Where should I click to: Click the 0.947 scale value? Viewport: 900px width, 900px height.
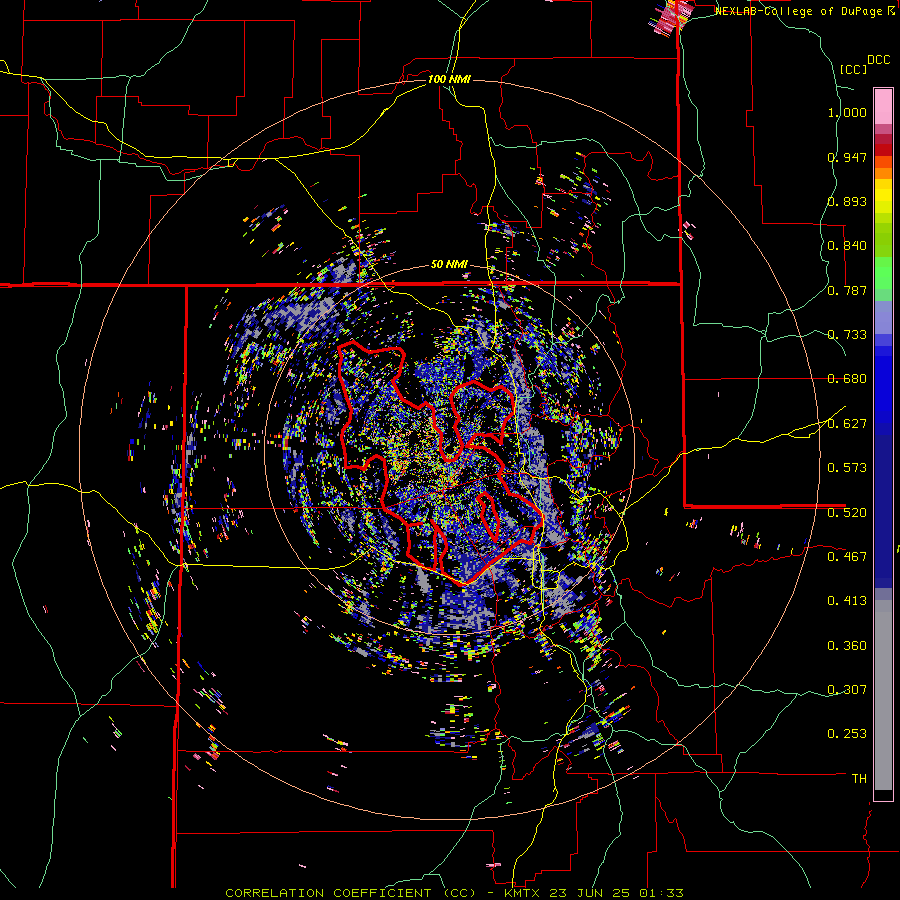(x=847, y=157)
